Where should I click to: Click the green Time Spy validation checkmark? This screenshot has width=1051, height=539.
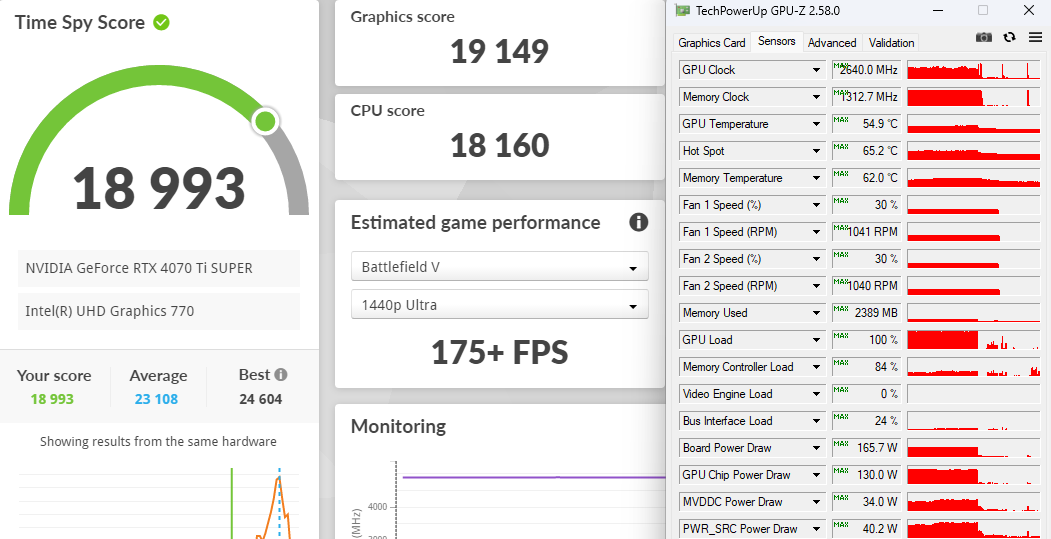click(x=161, y=23)
